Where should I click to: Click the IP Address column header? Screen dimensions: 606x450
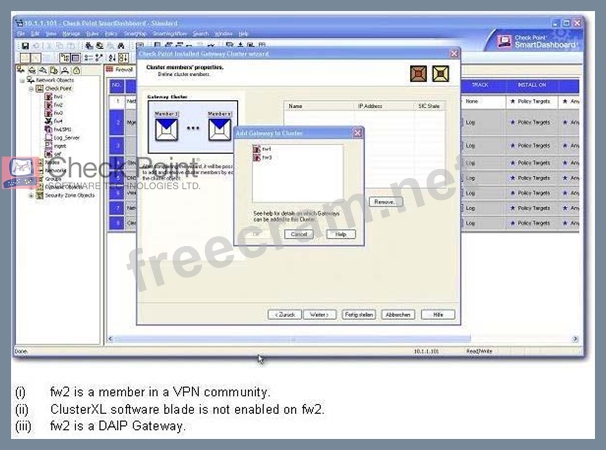385,106
